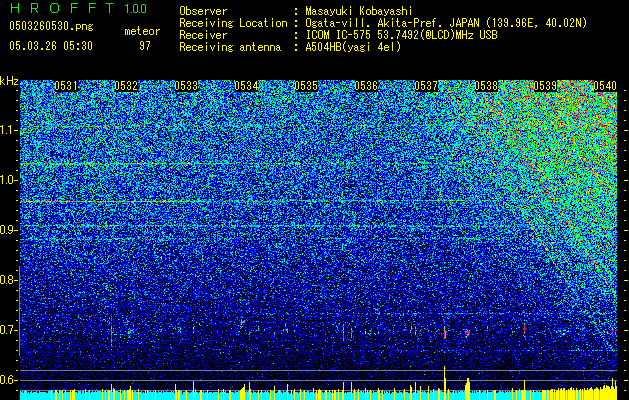This screenshot has height=400, width=629.
Task: Click the 'Receiver' field label
Action: pyautogui.click(x=203, y=35)
